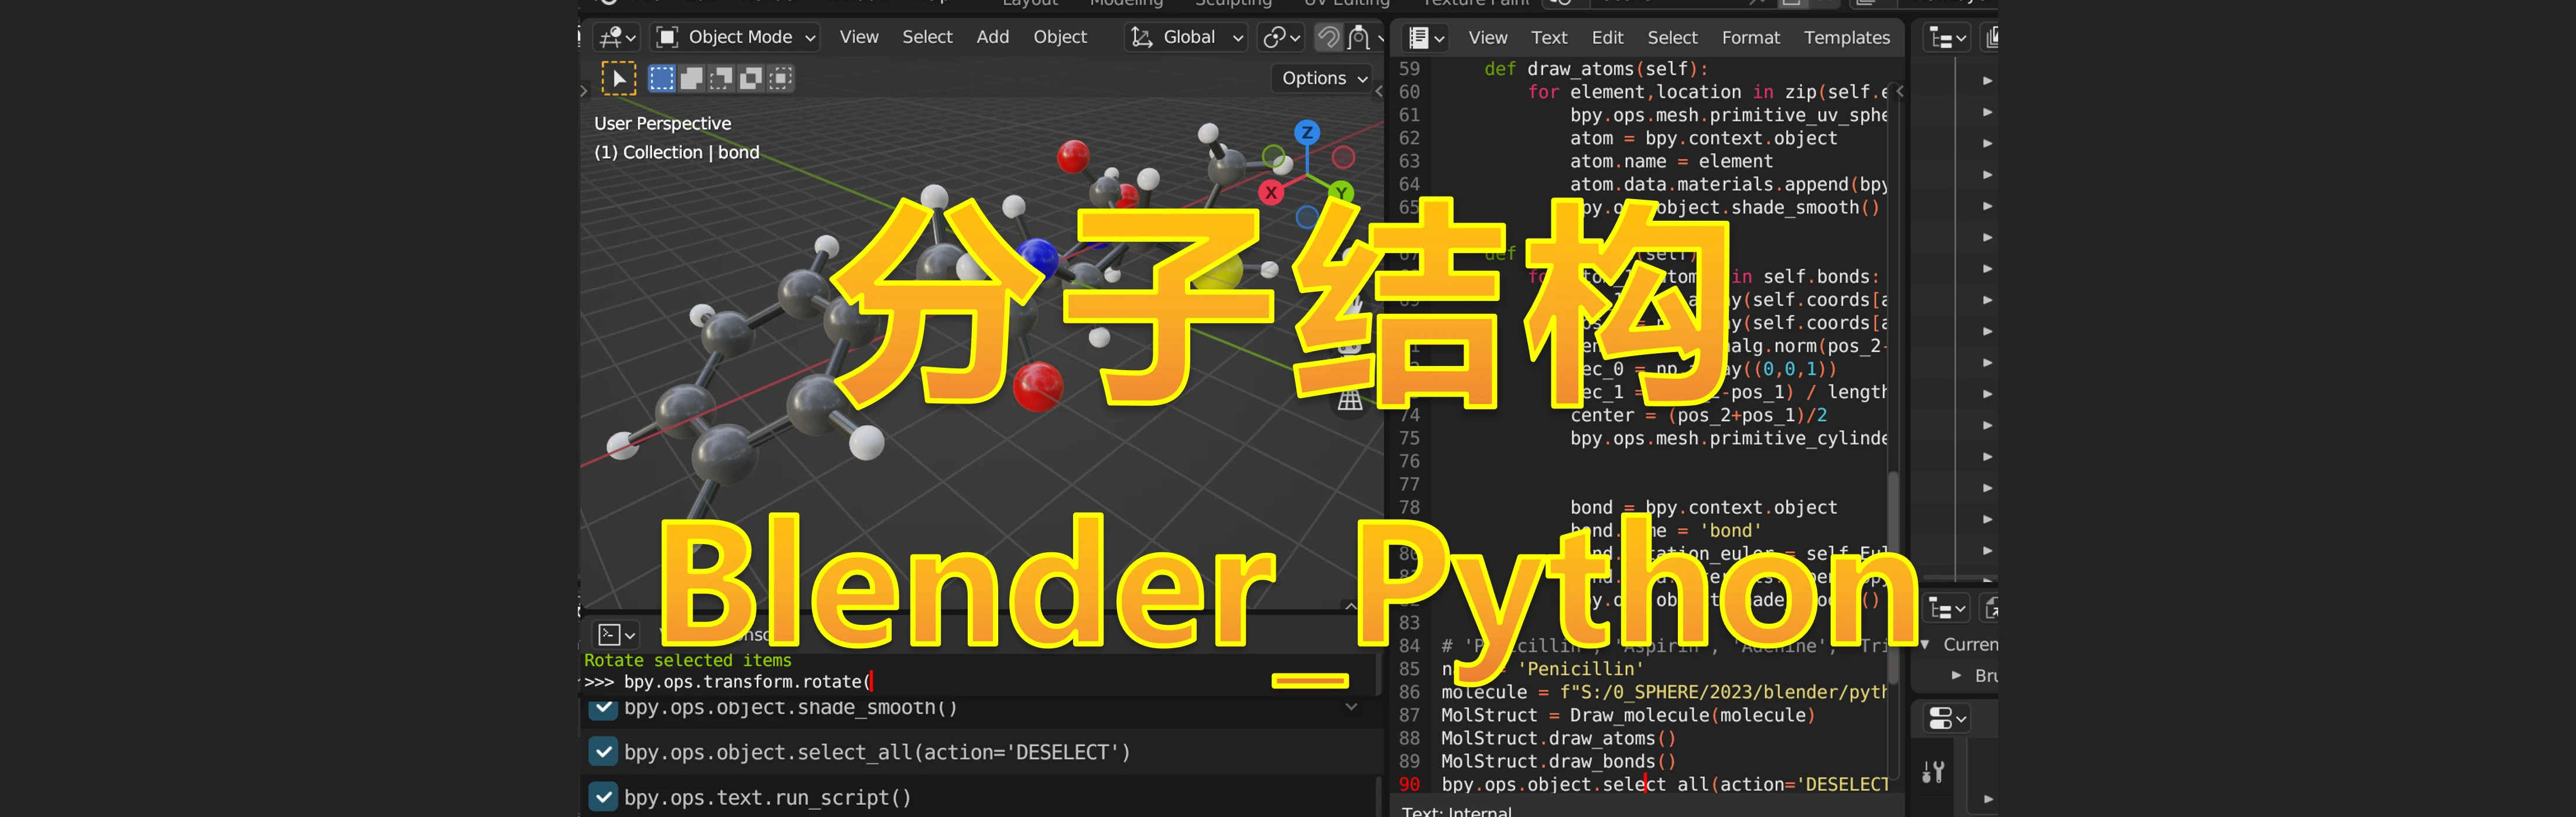
Task: Uncheck the bpy.ops.object.select_all history entry
Action: pyautogui.click(x=603, y=752)
